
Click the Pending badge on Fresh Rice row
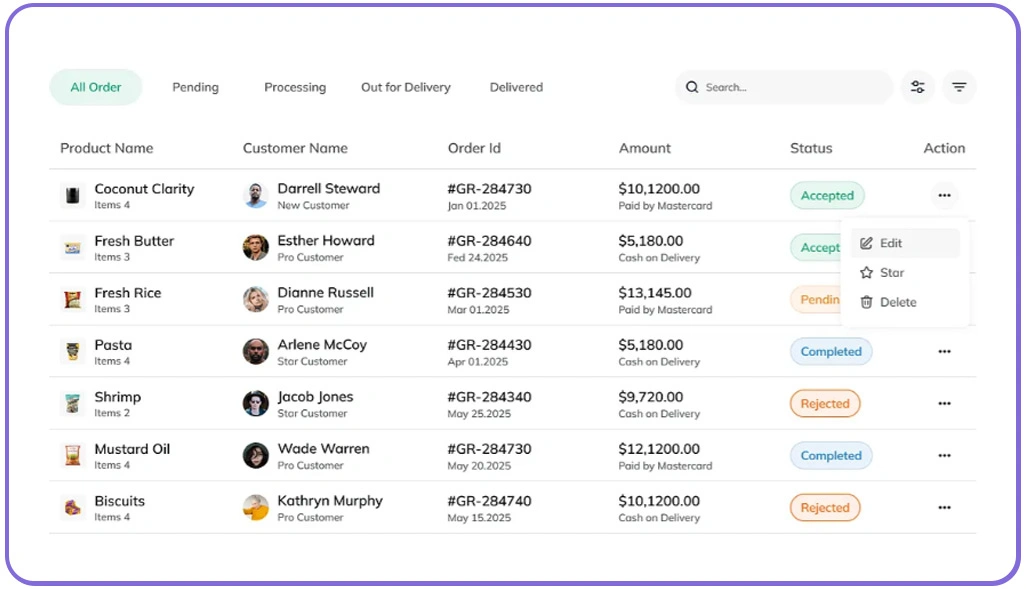pyautogui.click(x=816, y=299)
